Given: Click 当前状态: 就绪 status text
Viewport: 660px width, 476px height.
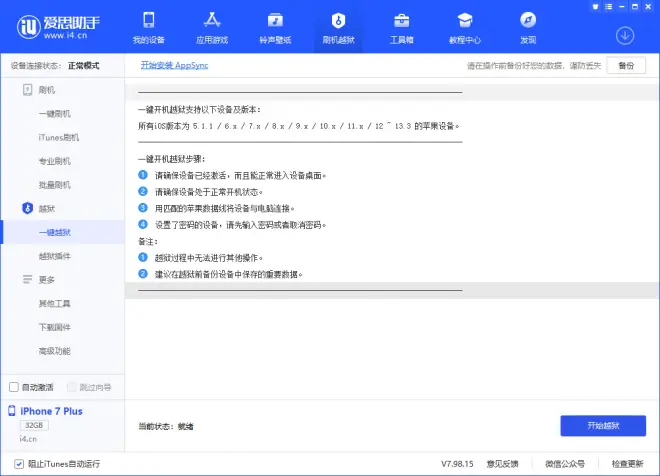Looking at the screenshot, I should [x=166, y=426].
